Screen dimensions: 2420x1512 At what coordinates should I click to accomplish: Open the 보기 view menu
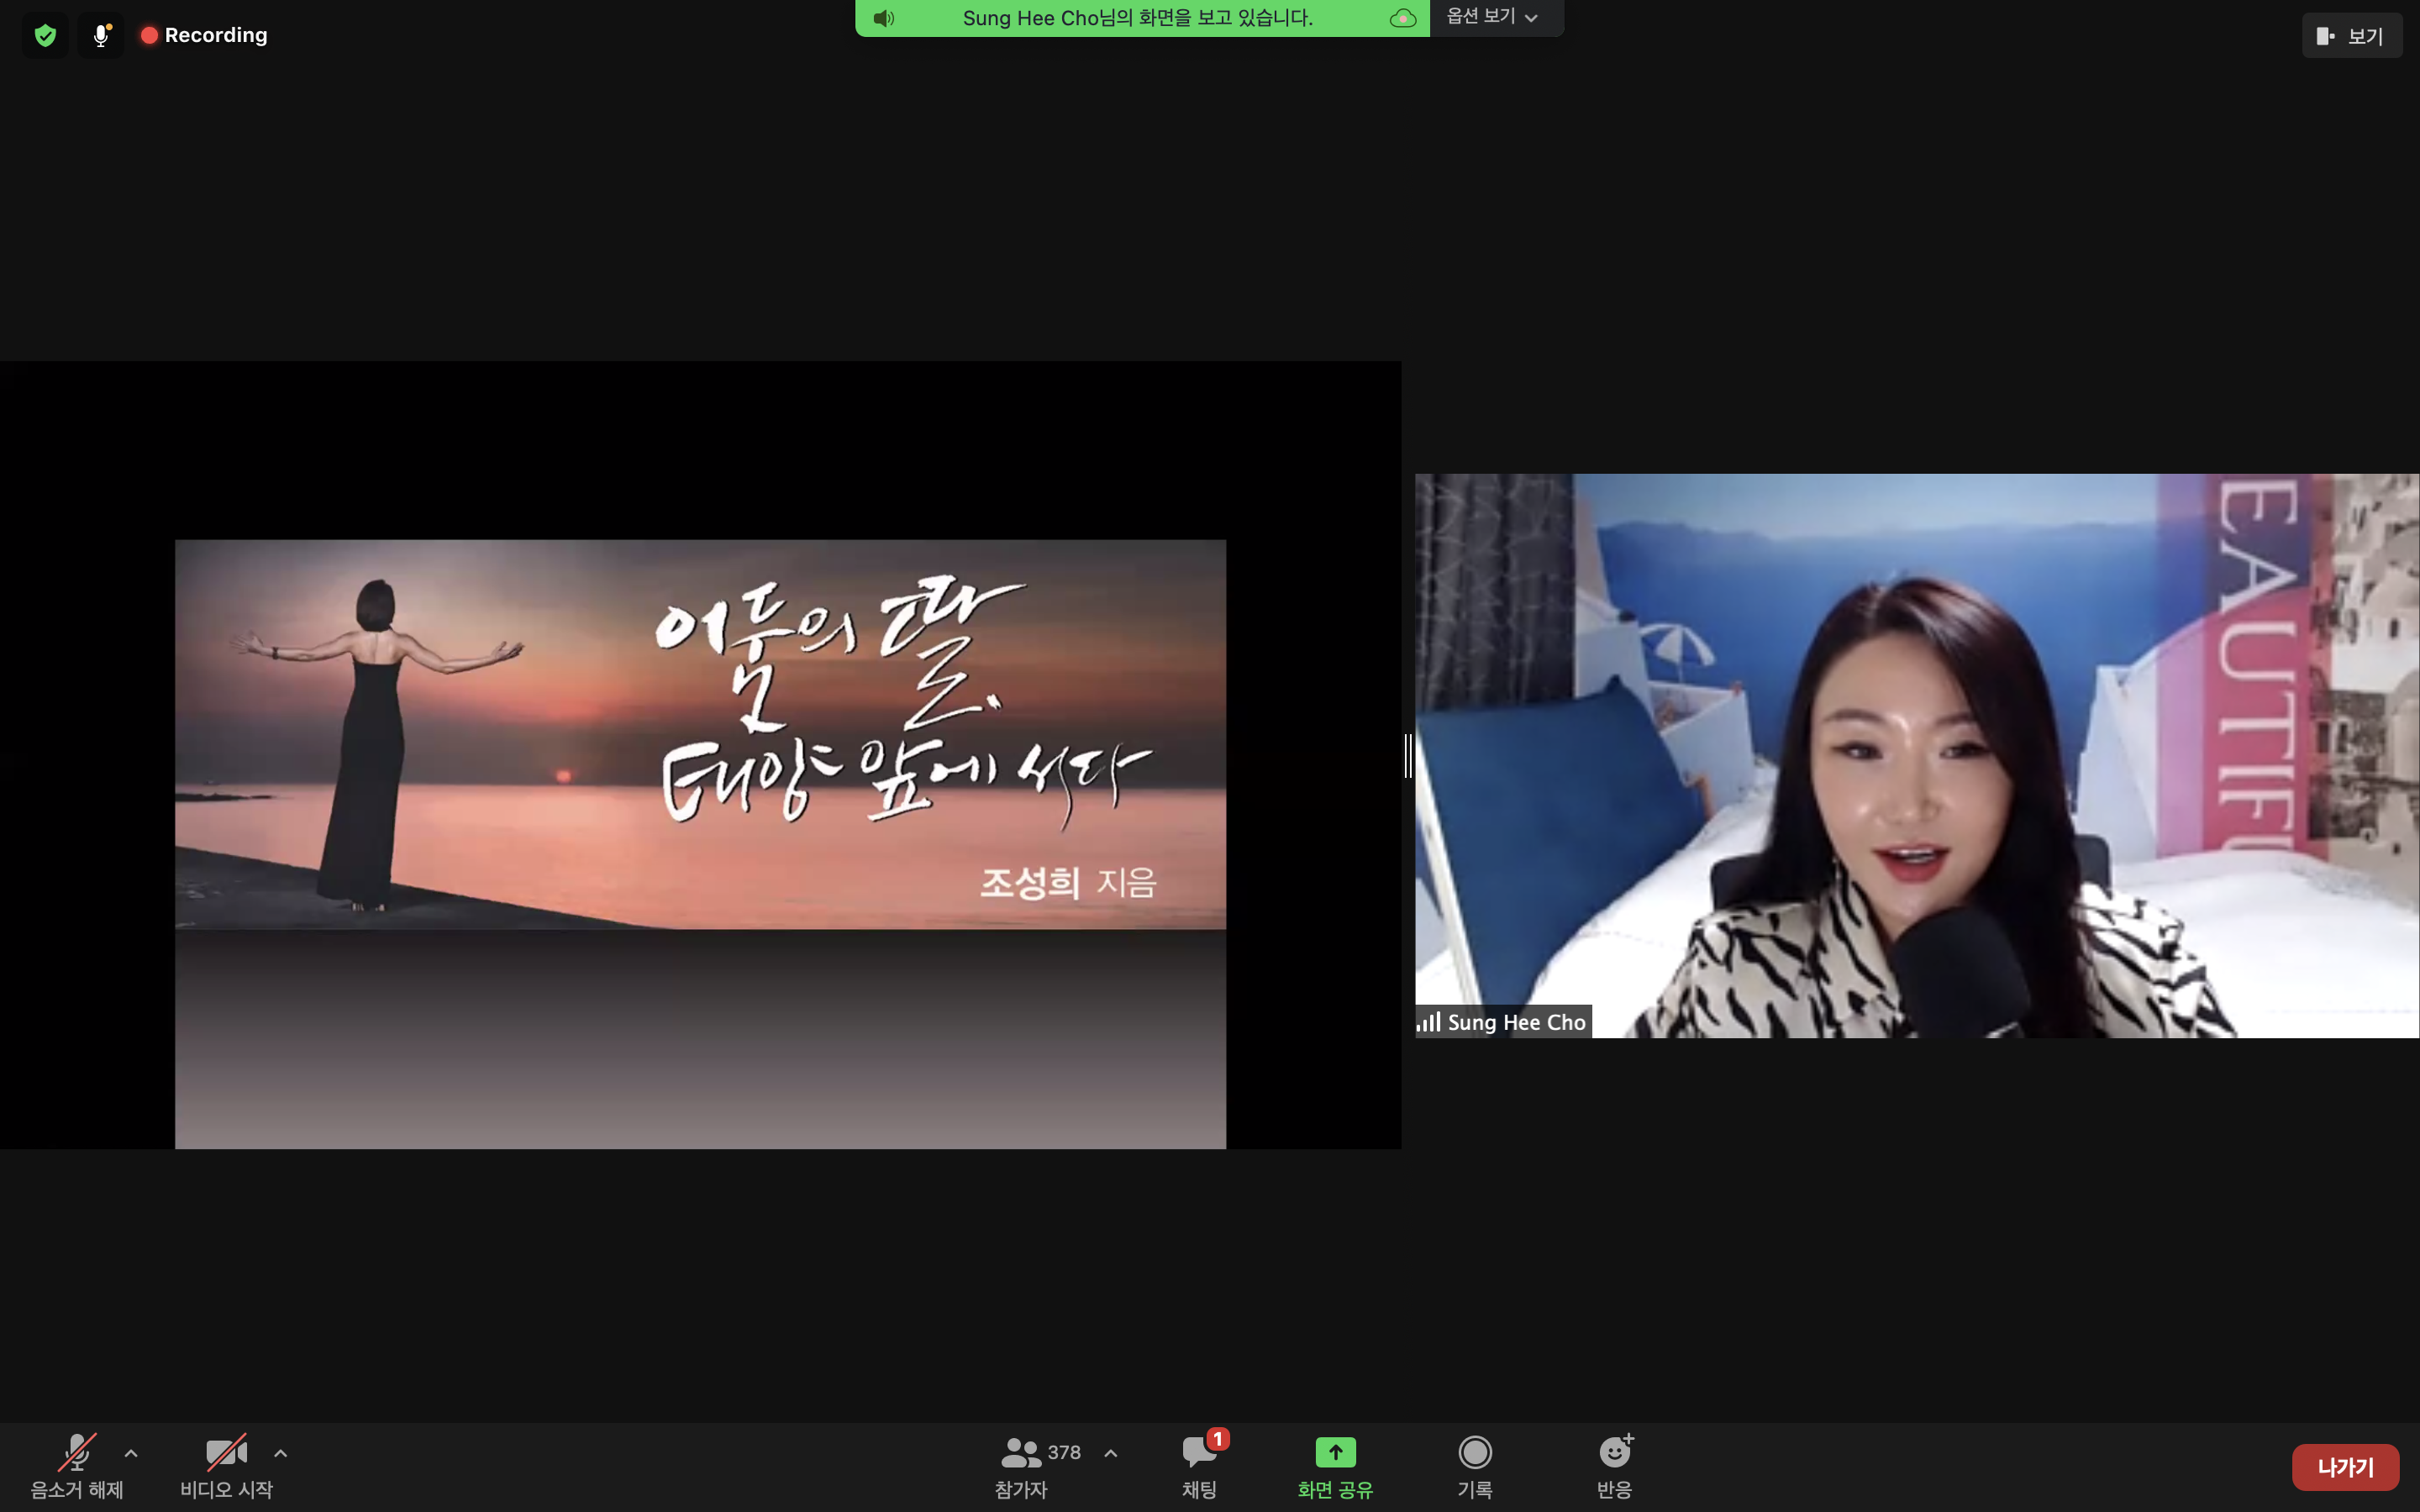pyautogui.click(x=2351, y=36)
